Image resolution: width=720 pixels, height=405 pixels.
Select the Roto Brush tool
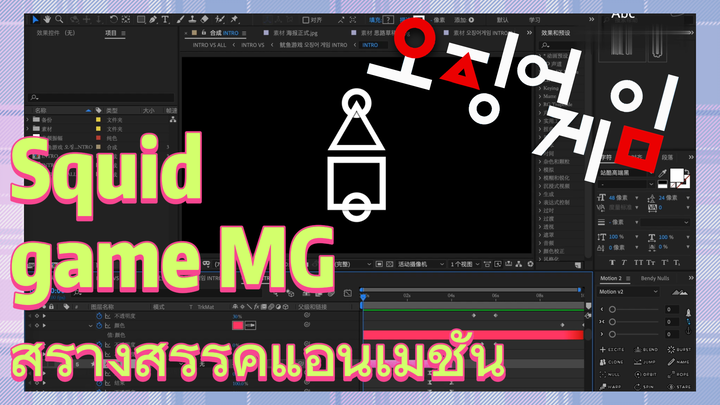220,20
